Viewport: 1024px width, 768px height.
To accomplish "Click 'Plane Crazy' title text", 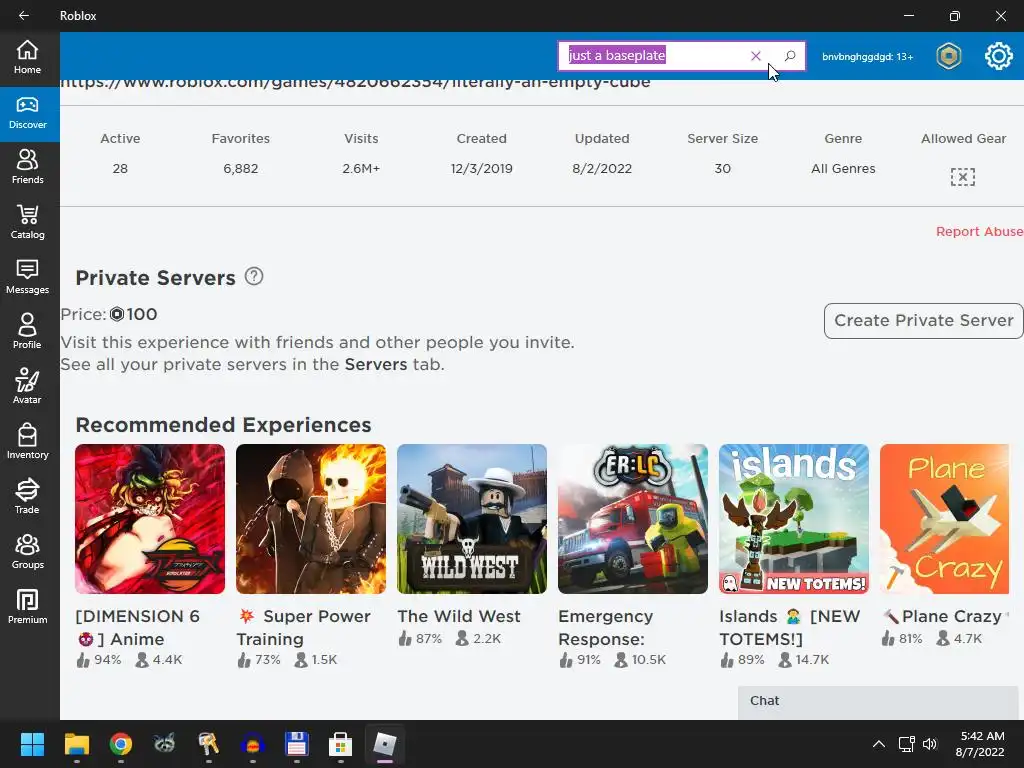I will pos(952,616).
